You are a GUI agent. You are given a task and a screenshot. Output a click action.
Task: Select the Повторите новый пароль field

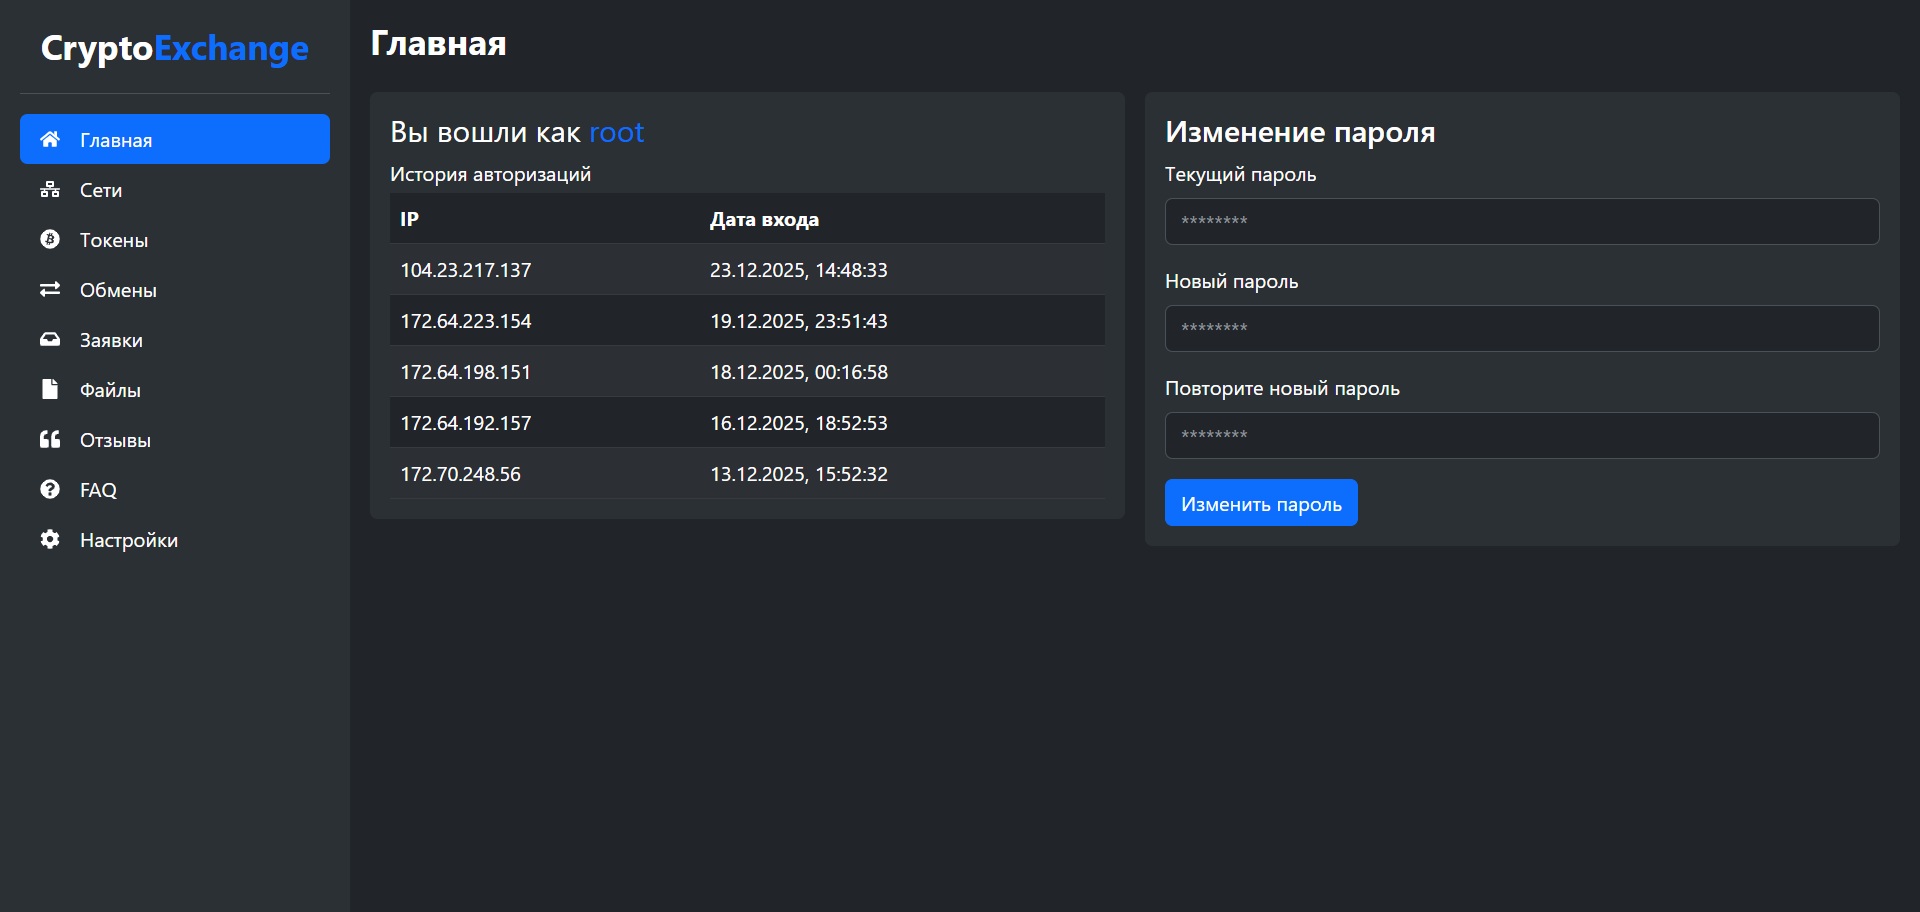coord(1521,435)
